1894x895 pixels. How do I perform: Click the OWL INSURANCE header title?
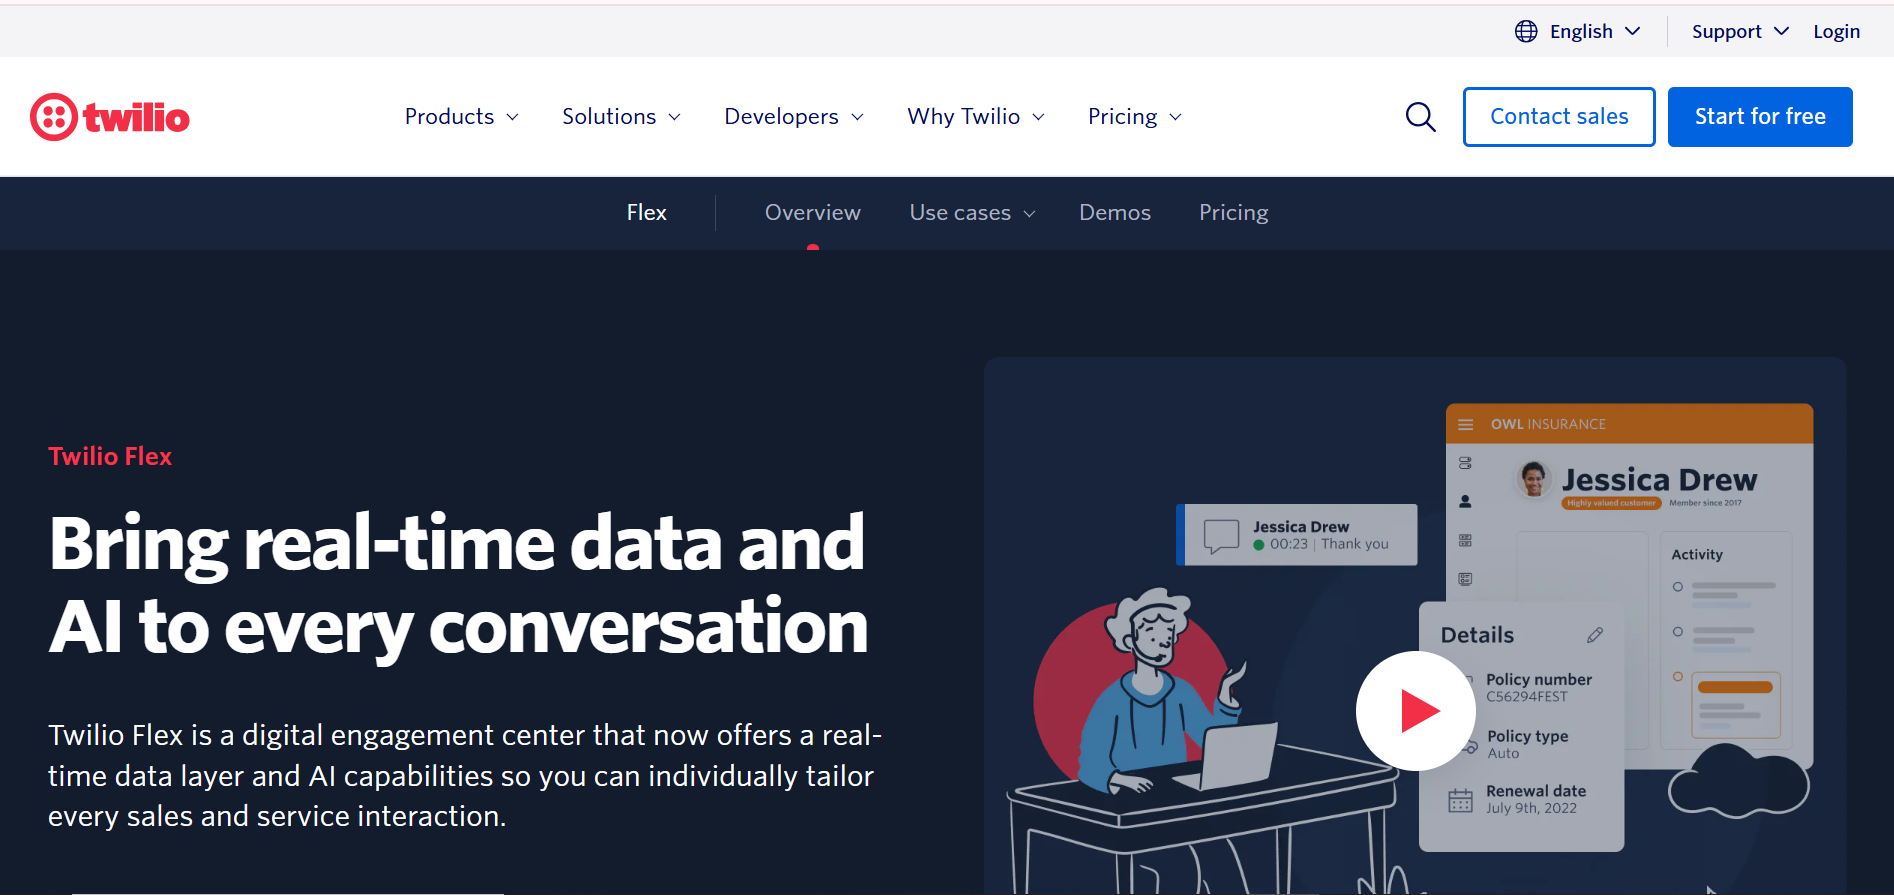[1548, 424]
